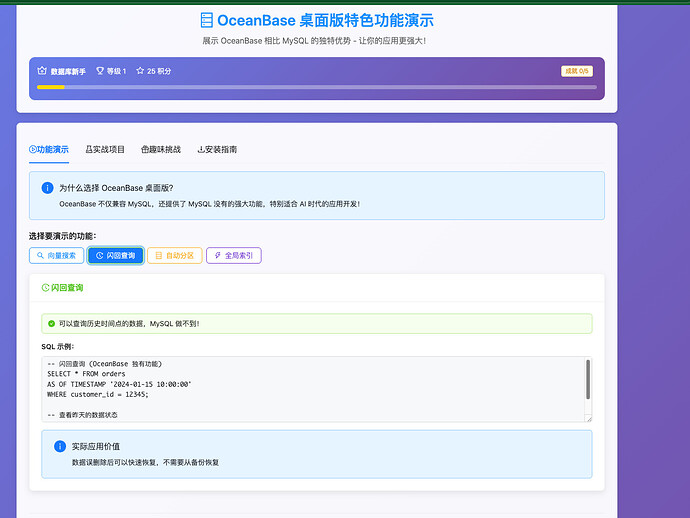This screenshot has width=690, height=518.
Task: Open the 成就 0/5 achievements badge
Action: click(576, 71)
